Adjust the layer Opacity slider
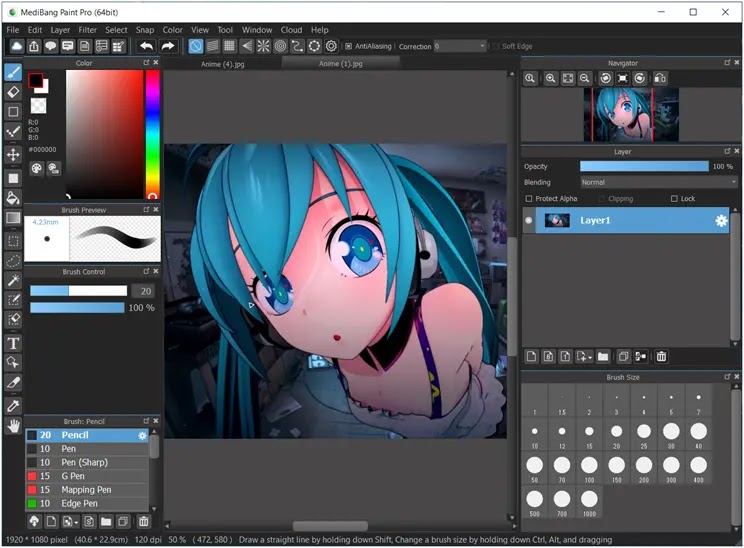 [x=644, y=166]
